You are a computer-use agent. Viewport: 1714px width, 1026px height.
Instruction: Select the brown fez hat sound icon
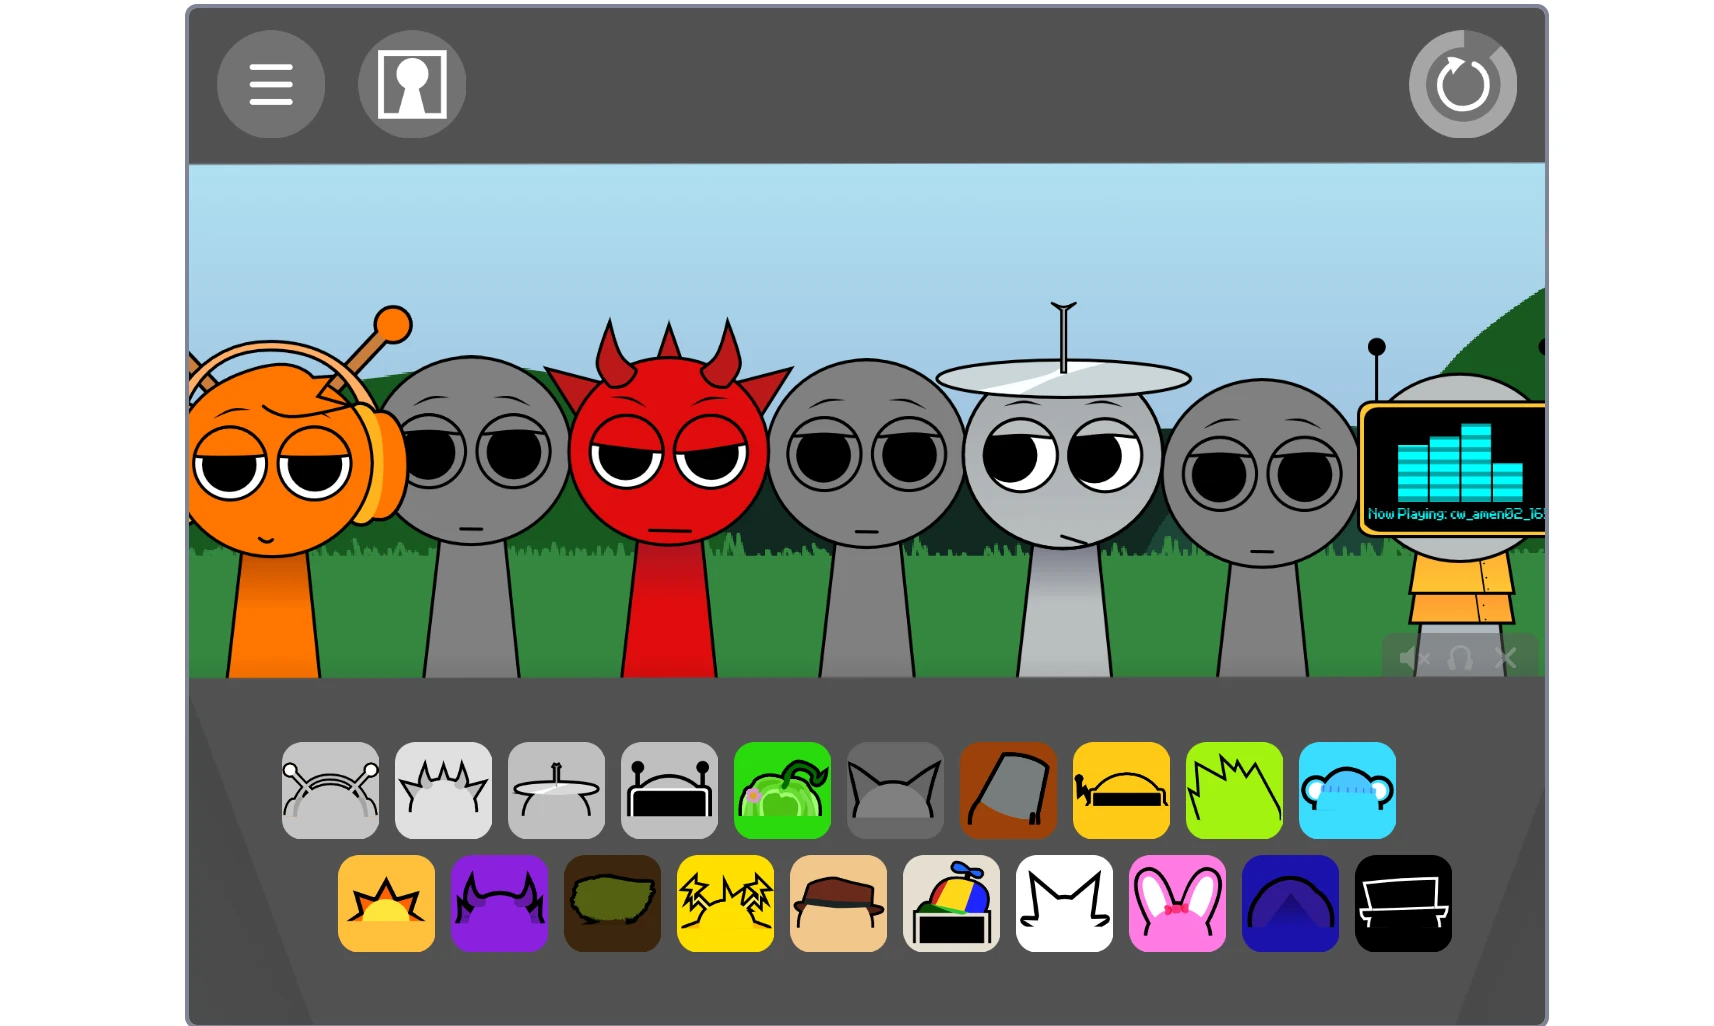pyautogui.click(x=1008, y=790)
